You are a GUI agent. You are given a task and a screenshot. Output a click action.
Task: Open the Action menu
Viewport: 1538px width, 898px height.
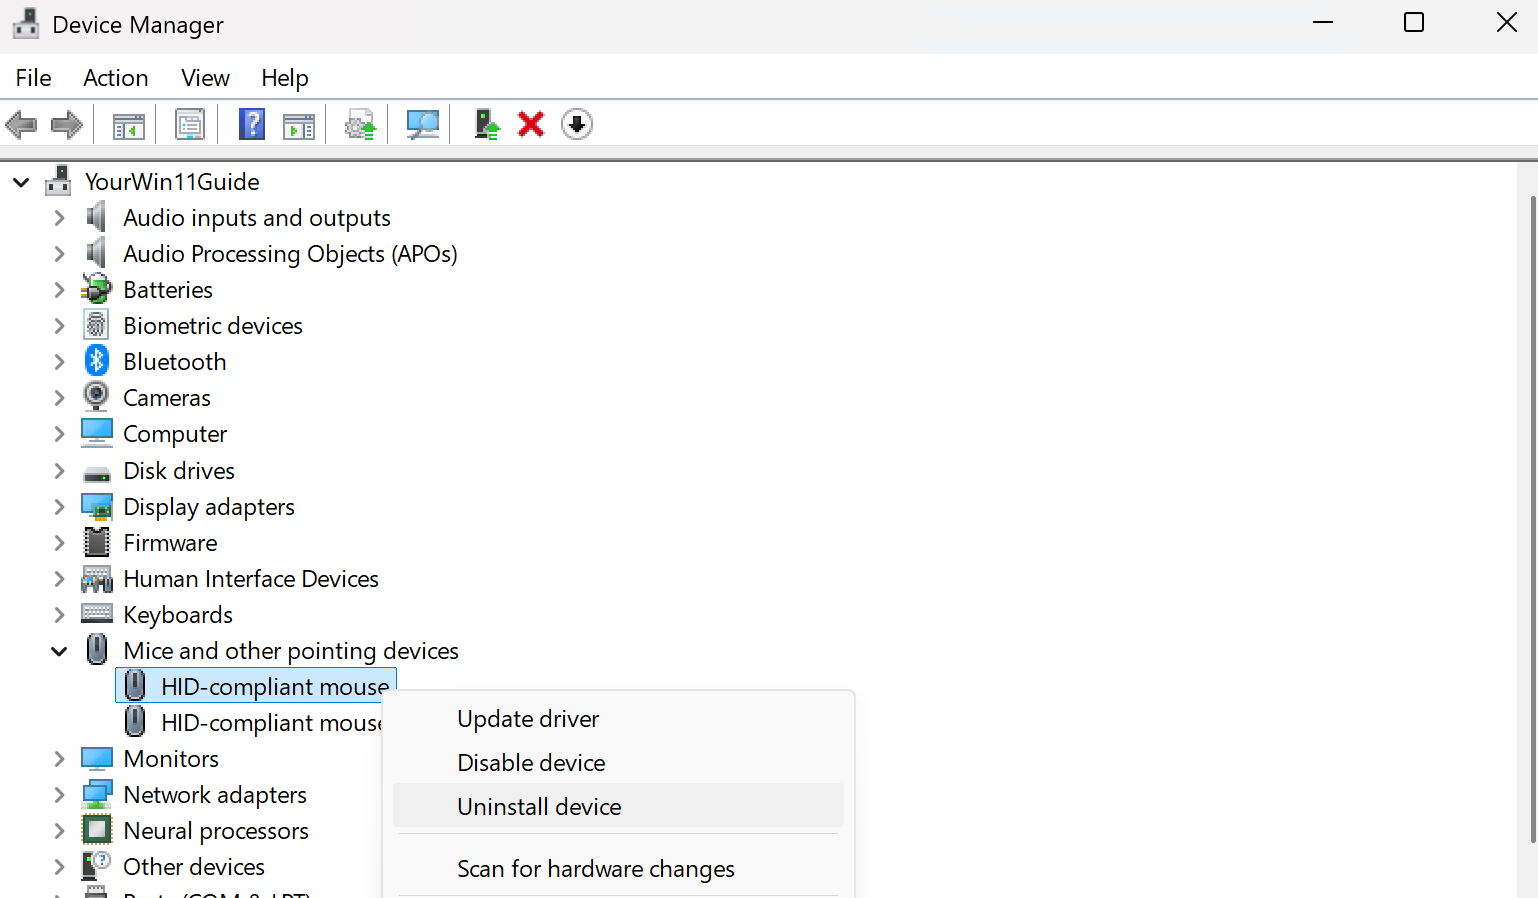pyautogui.click(x=116, y=78)
